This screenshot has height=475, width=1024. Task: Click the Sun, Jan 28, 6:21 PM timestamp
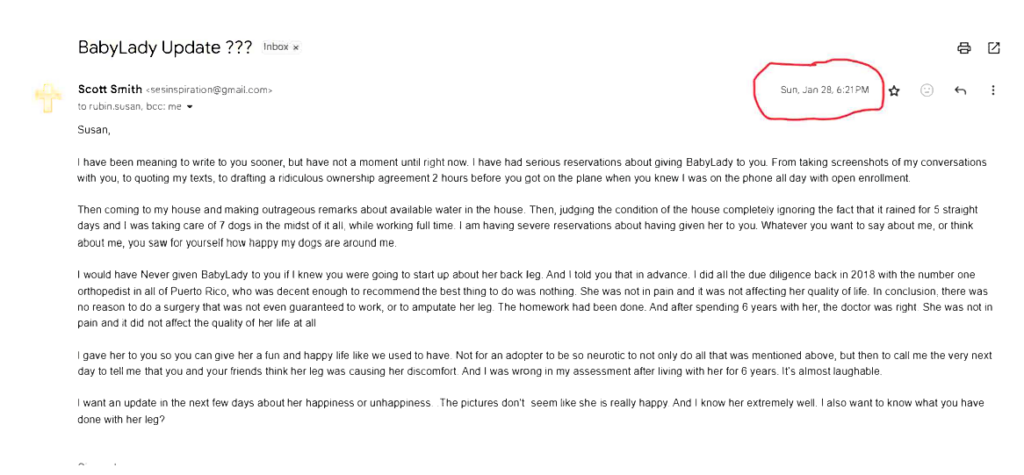click(x=824, y=90)
